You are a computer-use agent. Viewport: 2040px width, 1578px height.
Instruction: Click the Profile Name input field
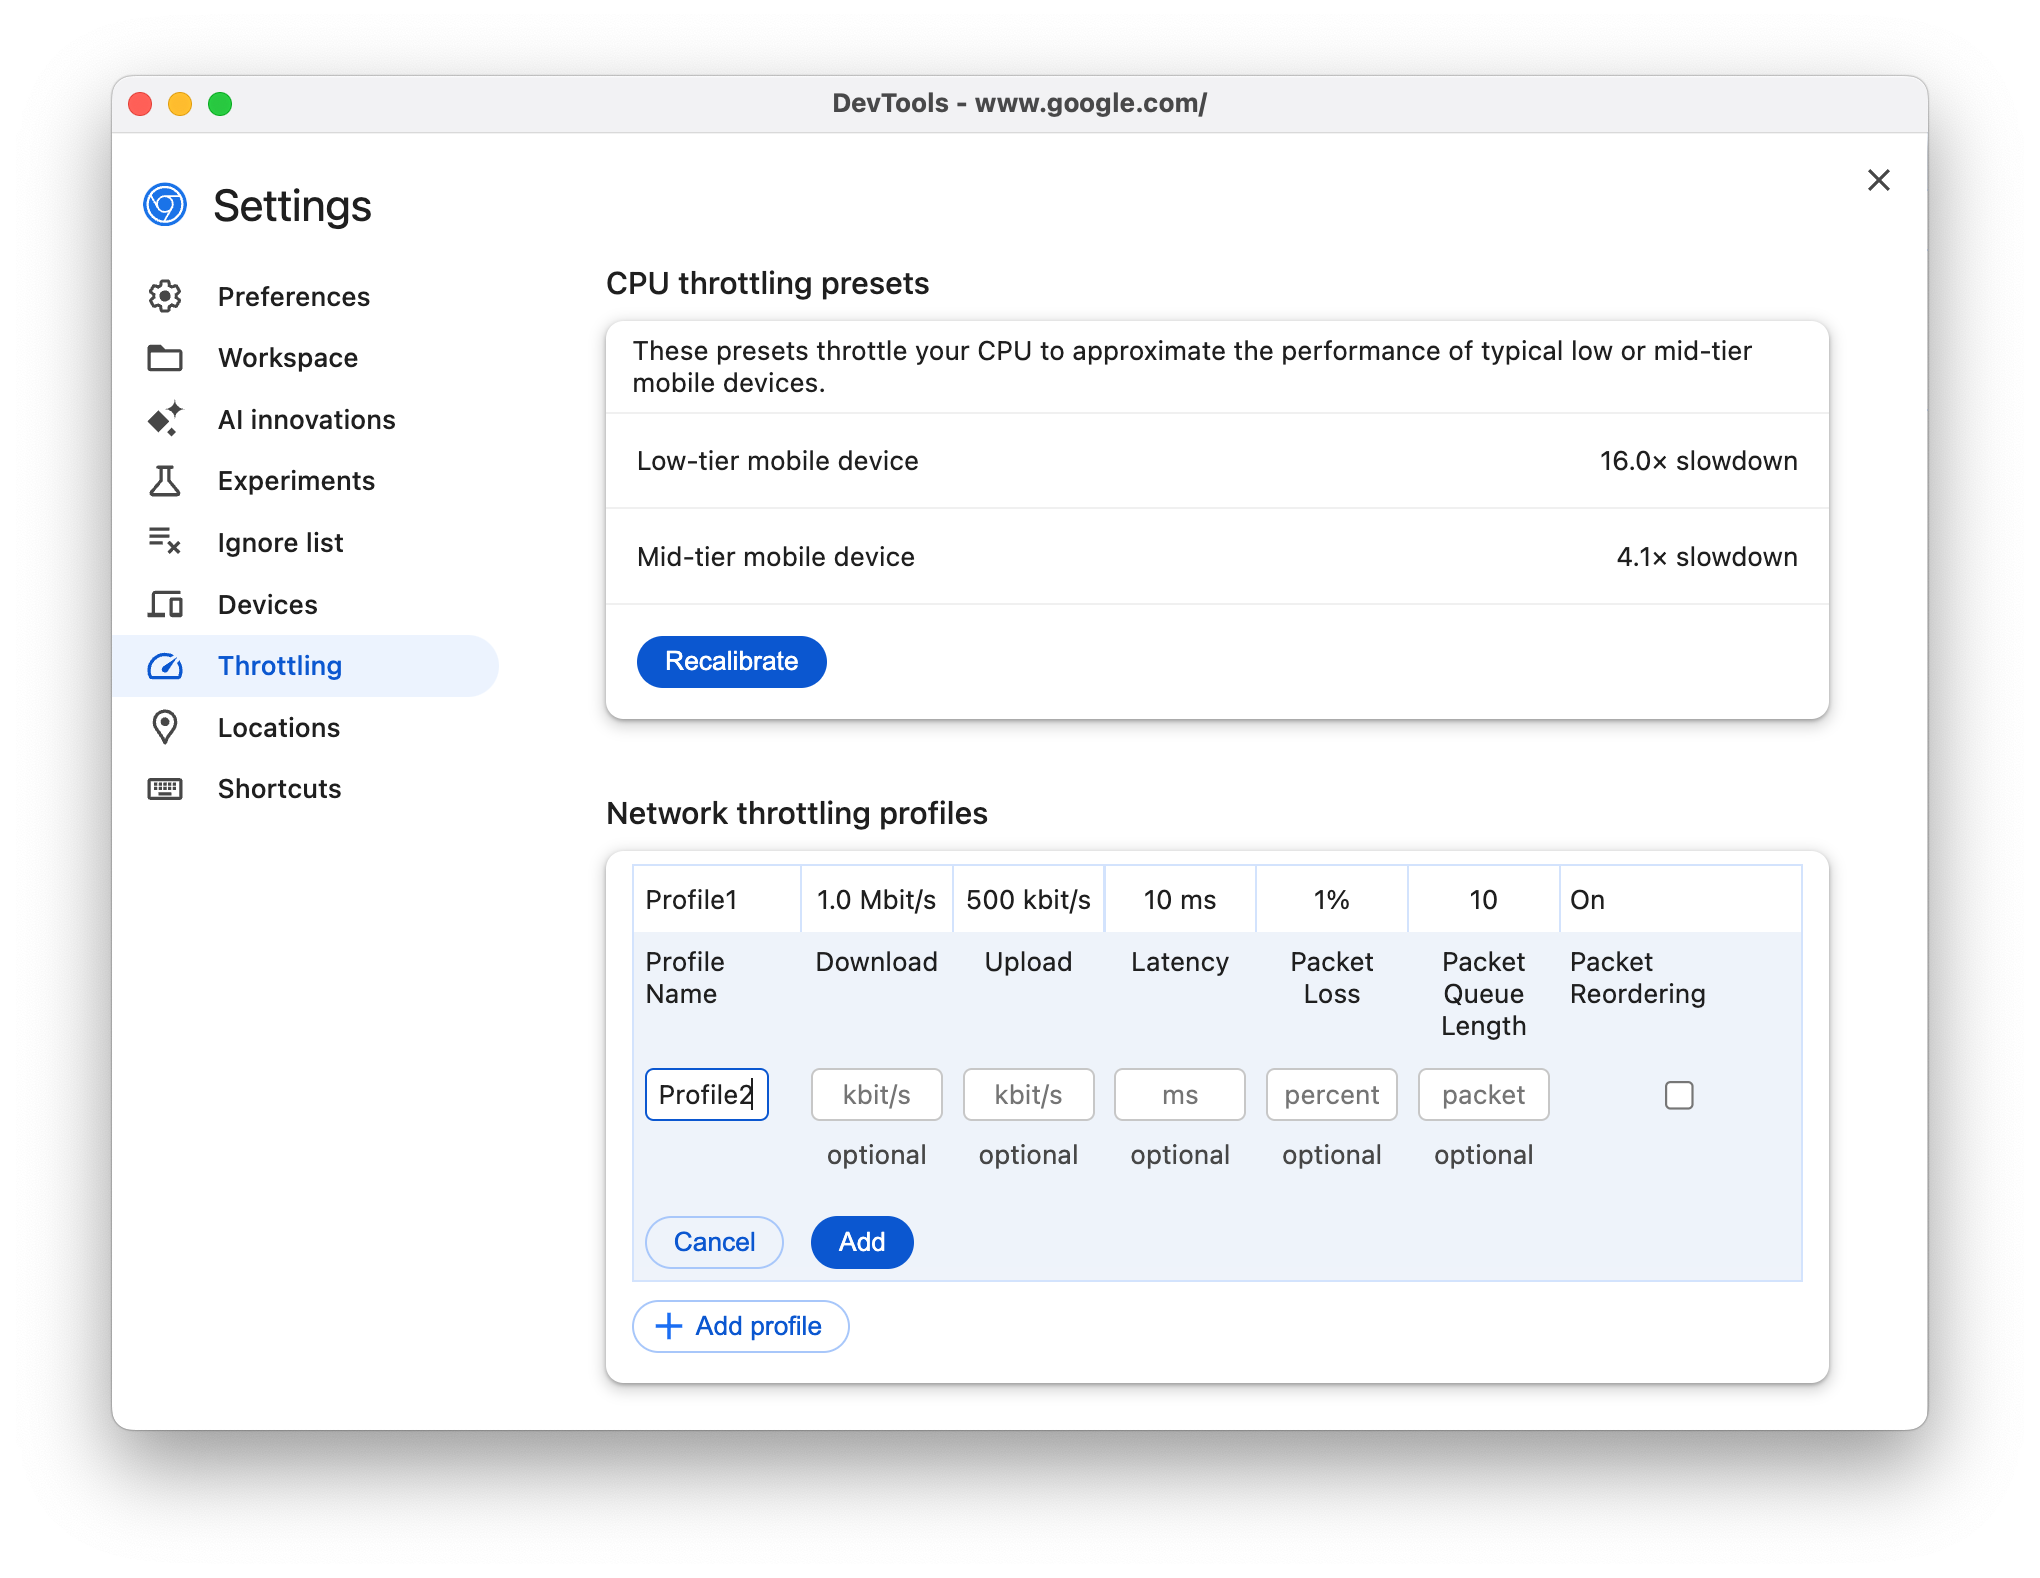pyautogui.click(x=704, y=1093)
